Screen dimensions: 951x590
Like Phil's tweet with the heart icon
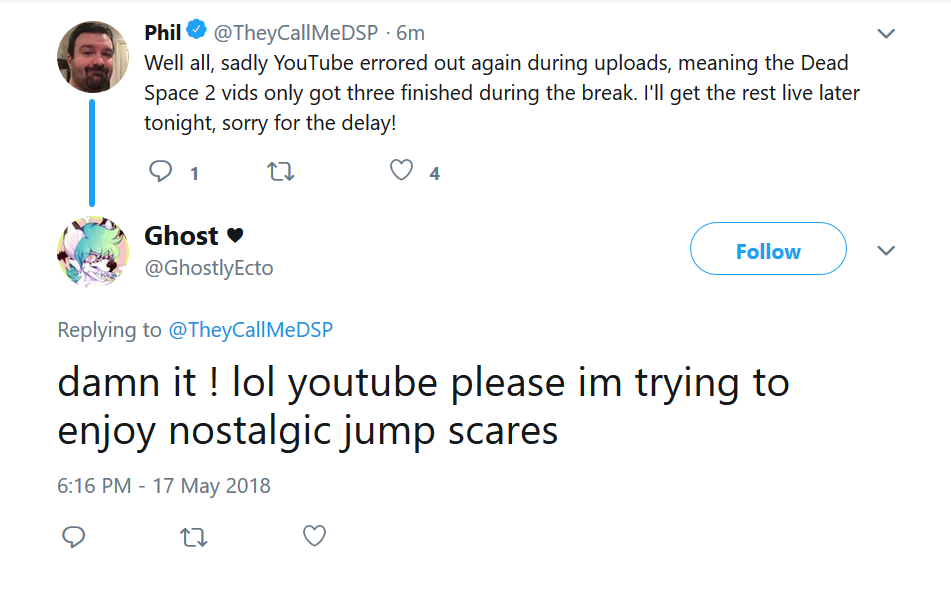click(x=401, y=170)
